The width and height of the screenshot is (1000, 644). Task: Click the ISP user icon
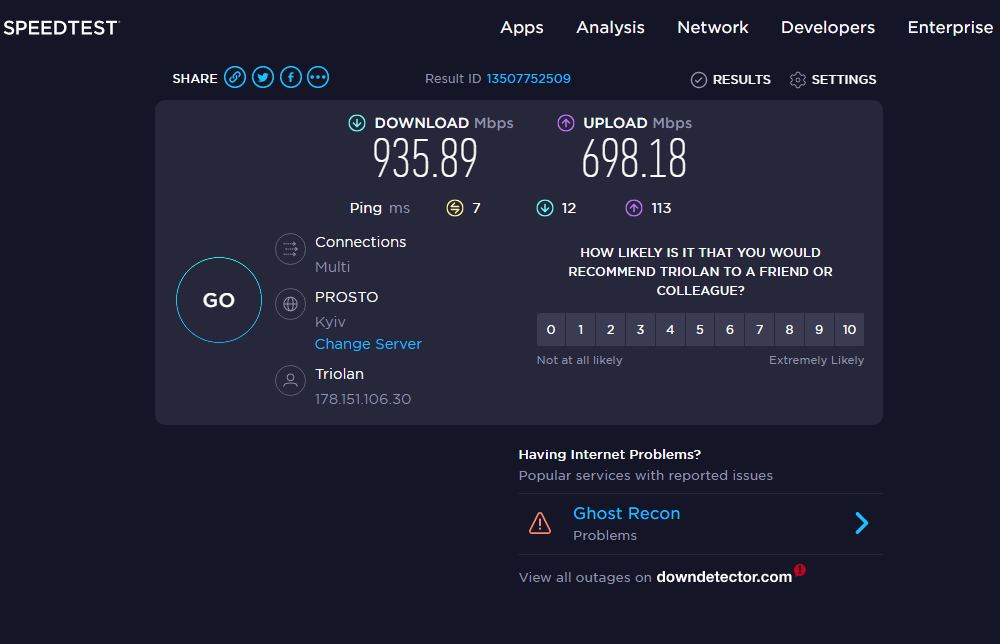[x=290, y=381]
